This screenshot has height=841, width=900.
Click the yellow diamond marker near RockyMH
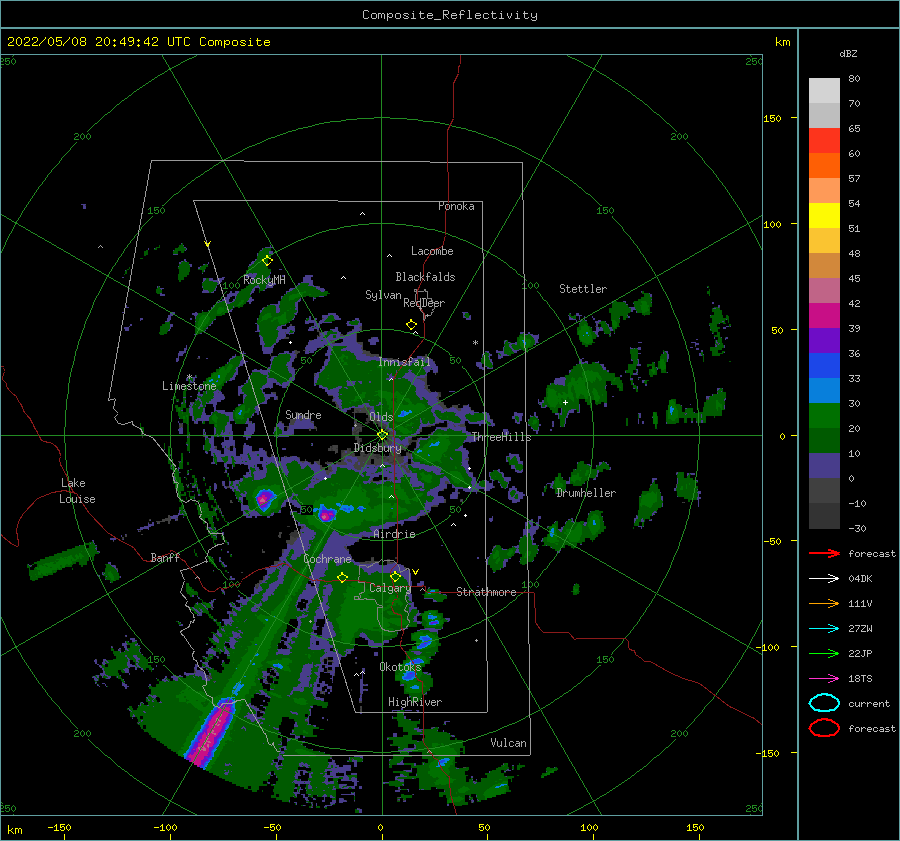(x=267, y=261)
